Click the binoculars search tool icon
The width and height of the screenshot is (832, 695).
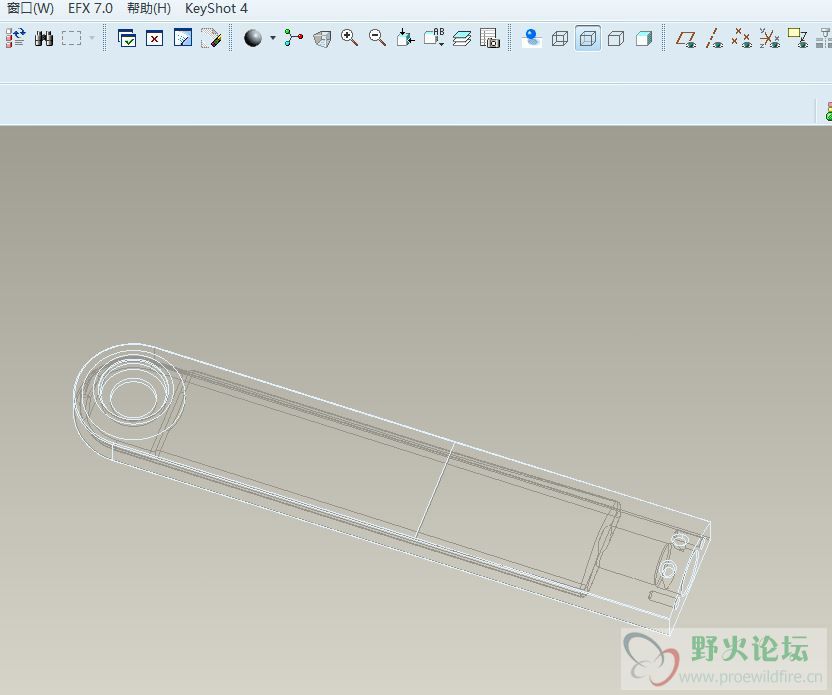tap(44, 38)
